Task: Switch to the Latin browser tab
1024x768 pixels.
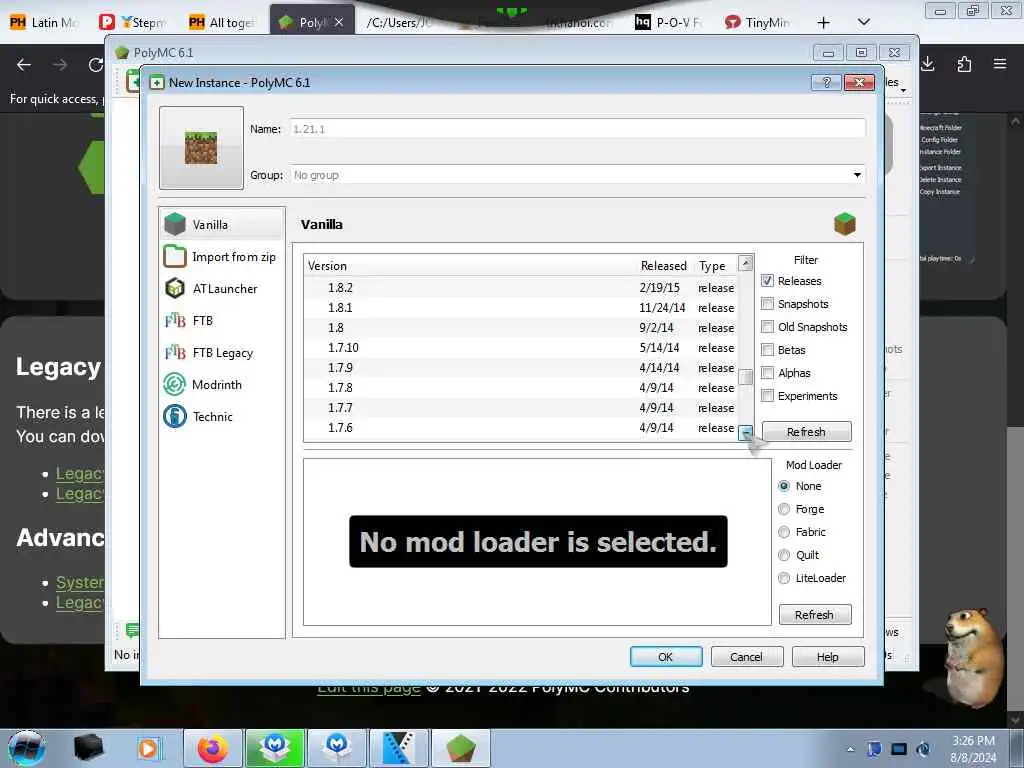Action: pyautogui.click(x=44, y=22)
